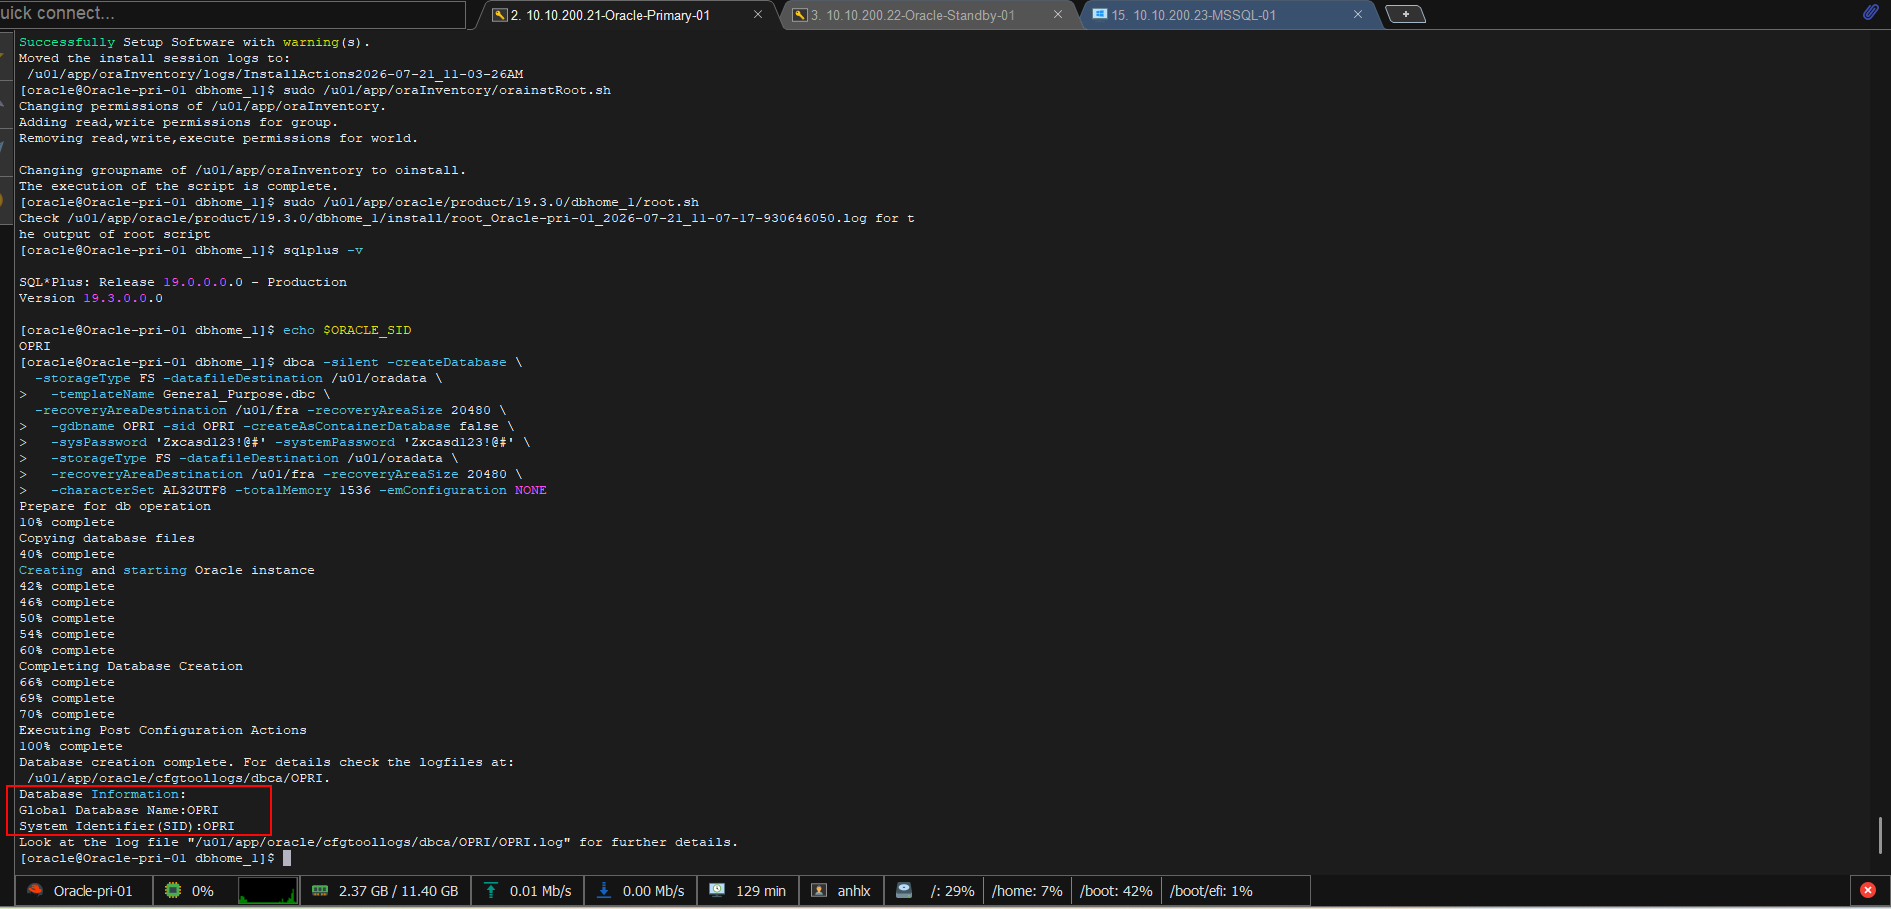Screen dimensions: 1891x909
Task: Click the paperclip attach icon at top right
Action: 1870,12
